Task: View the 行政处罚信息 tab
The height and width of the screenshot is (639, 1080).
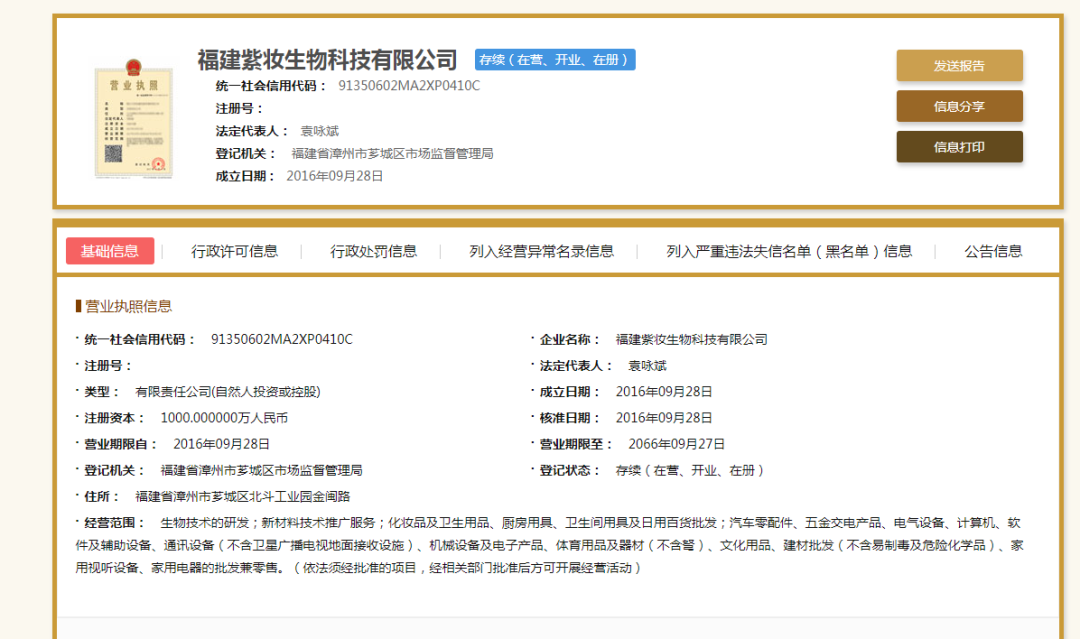Action: click(x=374, y=251)
